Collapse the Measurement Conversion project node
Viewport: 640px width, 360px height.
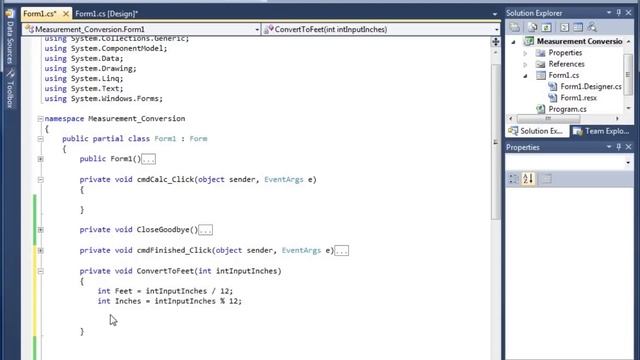513,42
